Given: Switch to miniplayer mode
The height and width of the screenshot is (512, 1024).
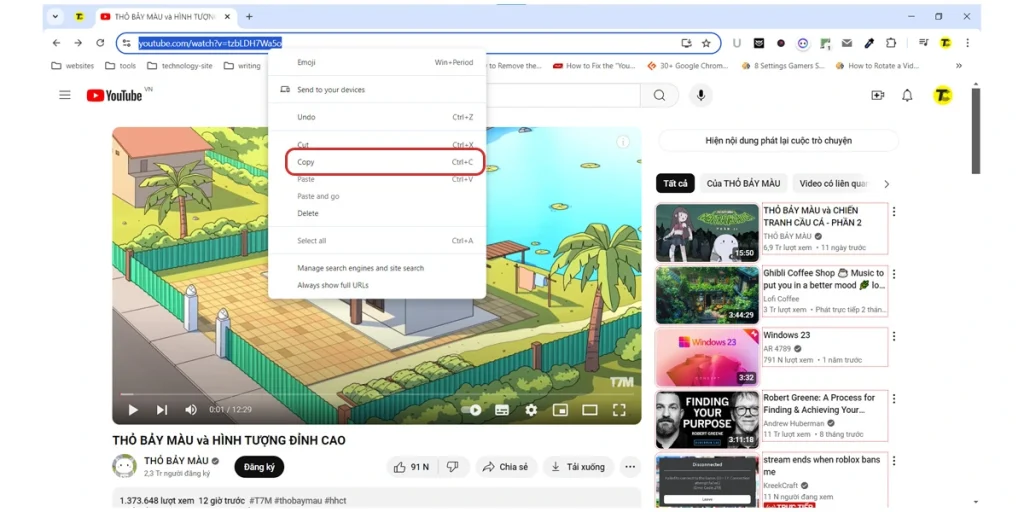Looking at the screenshot, I should pos(560,410).
